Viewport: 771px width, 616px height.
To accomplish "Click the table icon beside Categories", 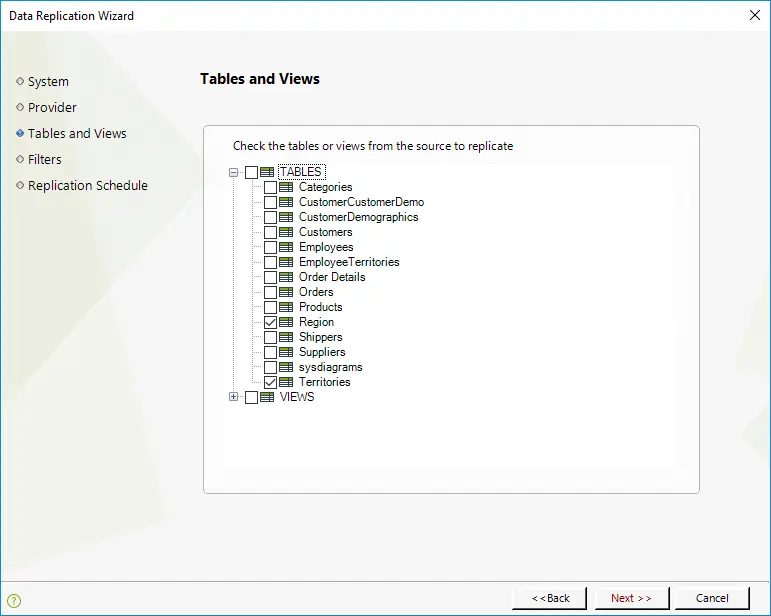I will pyautogui.click(x=286, y=187).
